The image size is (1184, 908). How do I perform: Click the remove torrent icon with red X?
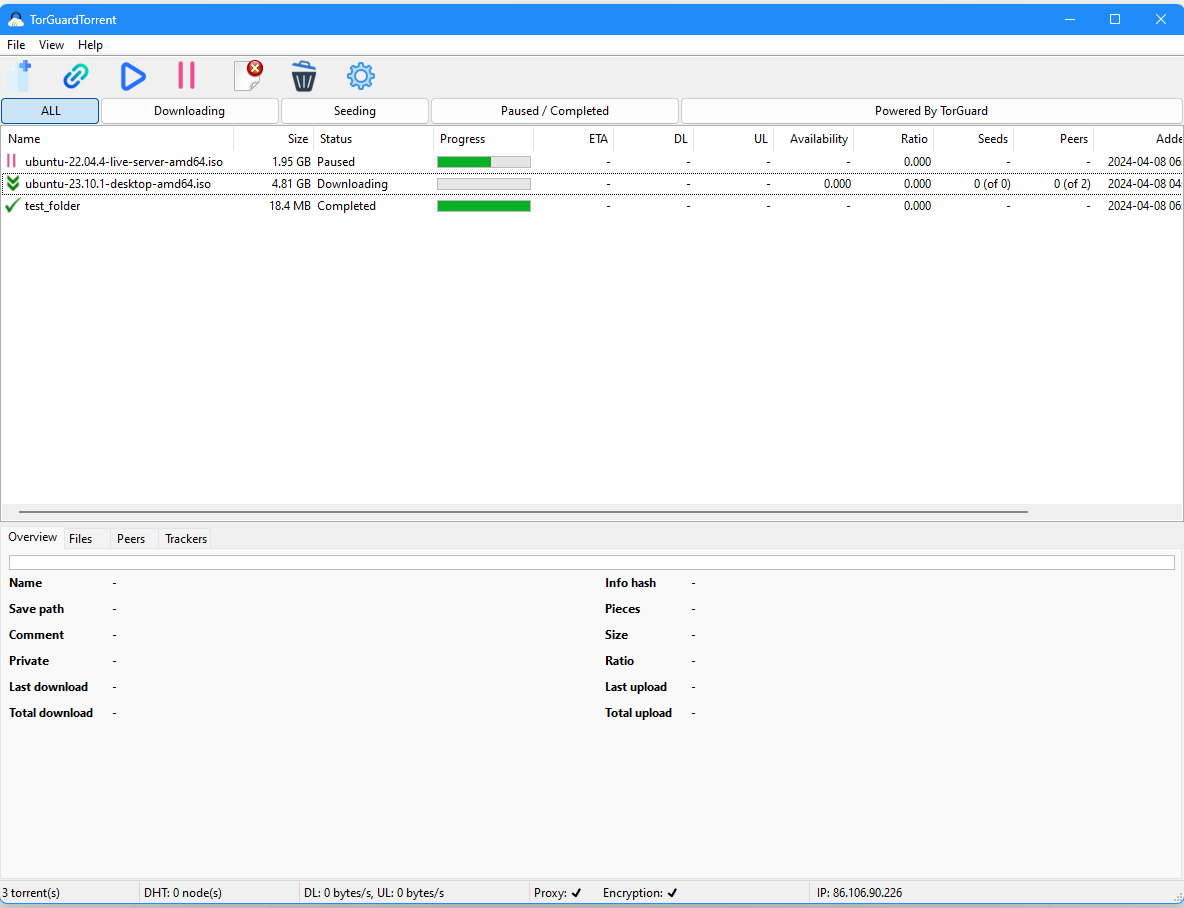click(x=248, y=75)
